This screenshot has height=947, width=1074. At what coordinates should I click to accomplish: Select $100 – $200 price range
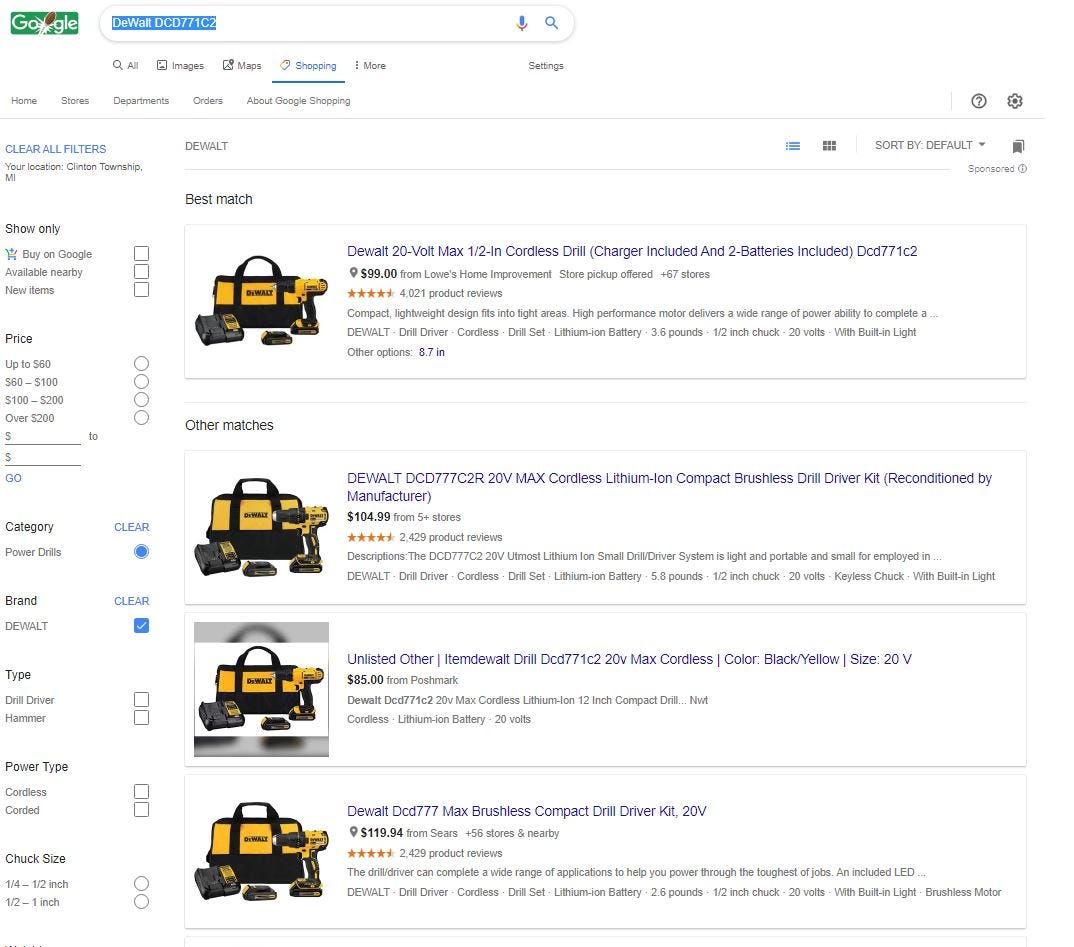pos(141,399)
